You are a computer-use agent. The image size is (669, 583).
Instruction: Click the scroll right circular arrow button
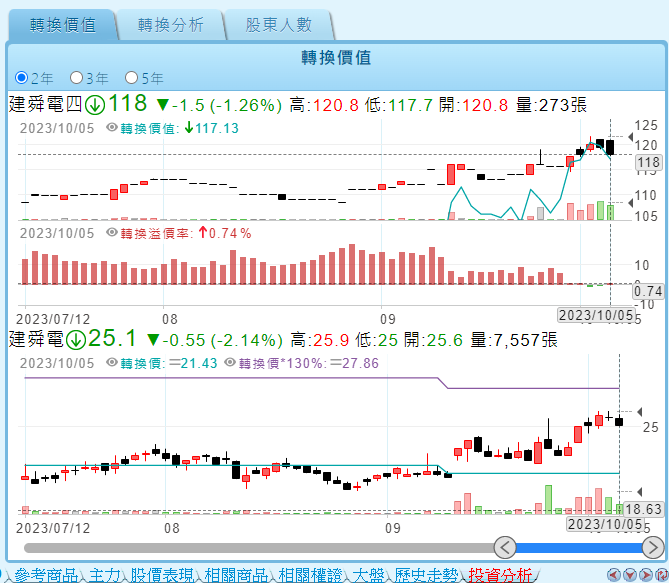tap(653, 547)
